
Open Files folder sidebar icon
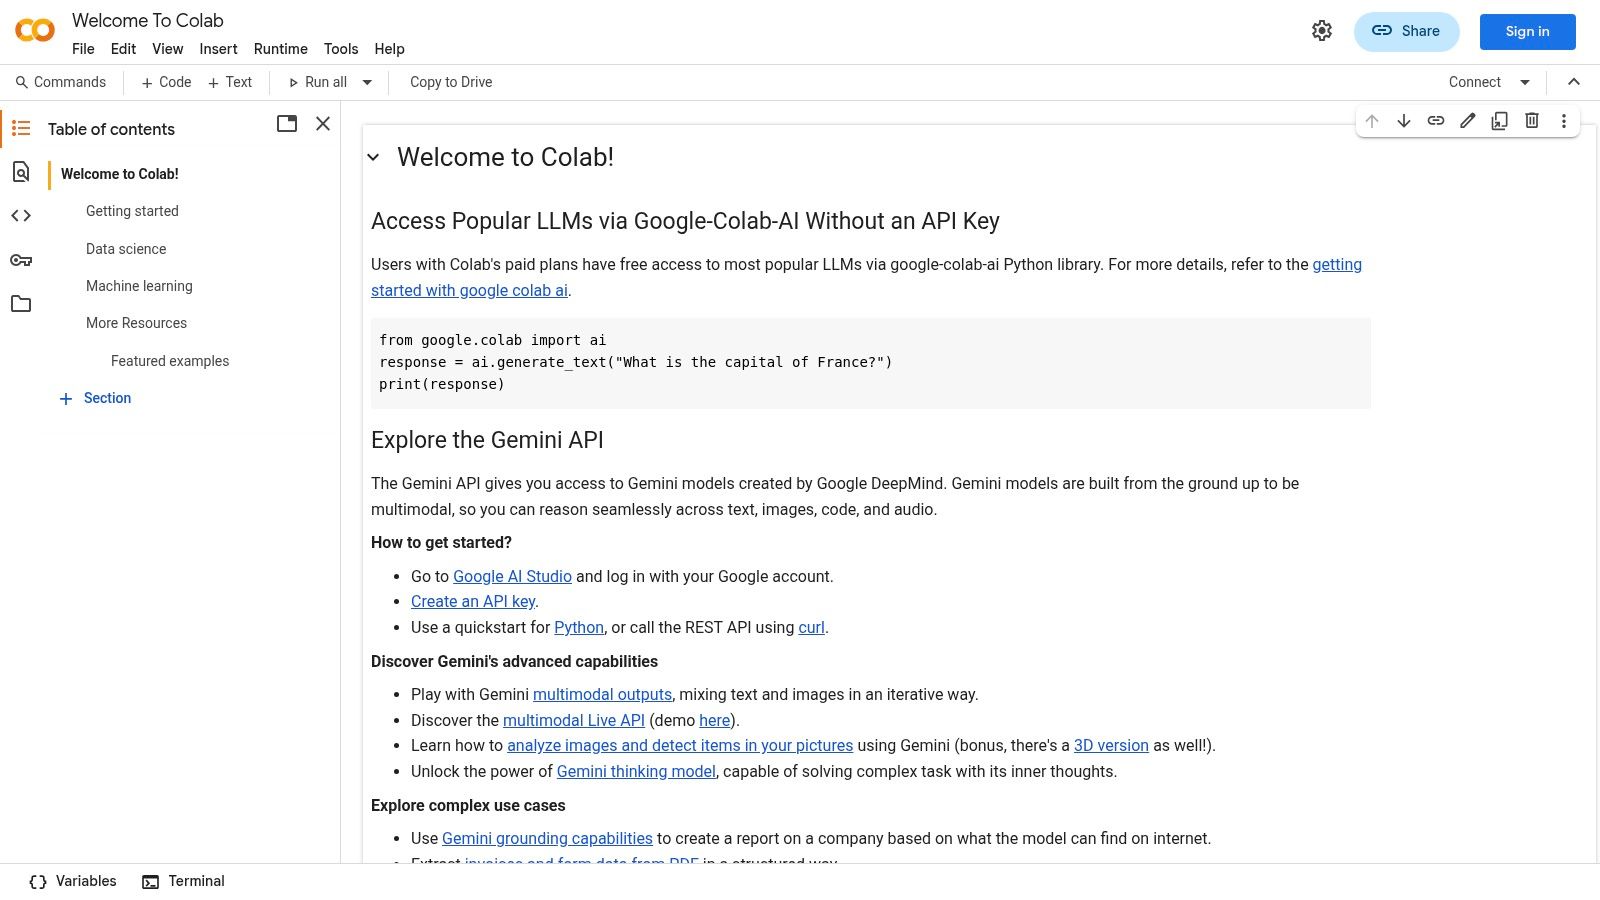(21, 304)
